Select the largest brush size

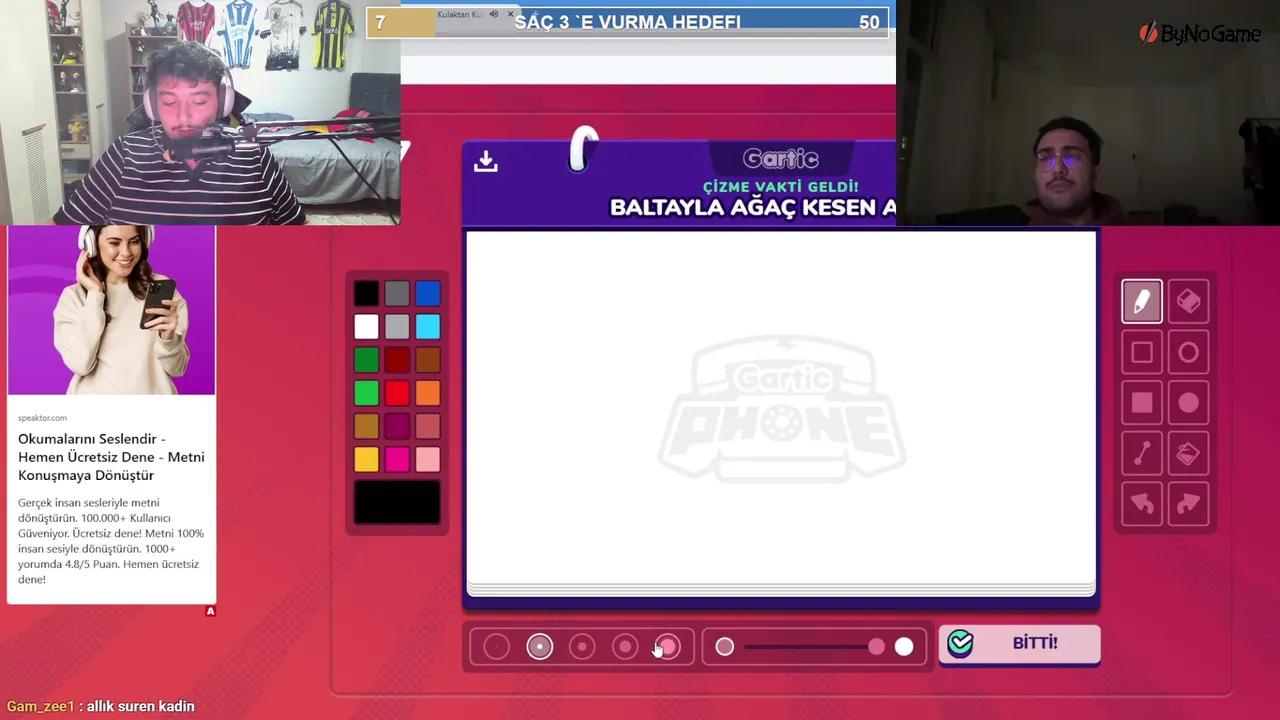667,647
